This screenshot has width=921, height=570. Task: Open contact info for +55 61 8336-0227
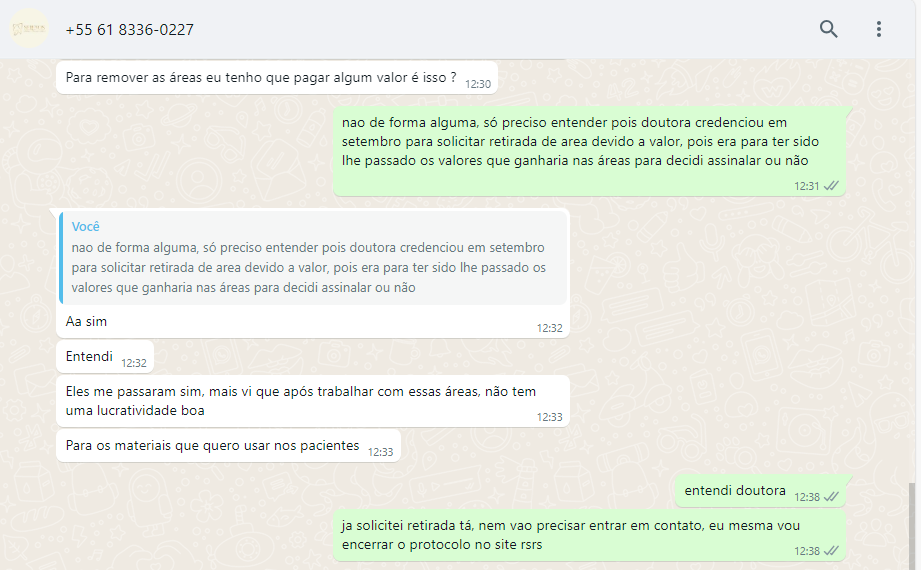point(130,29)
